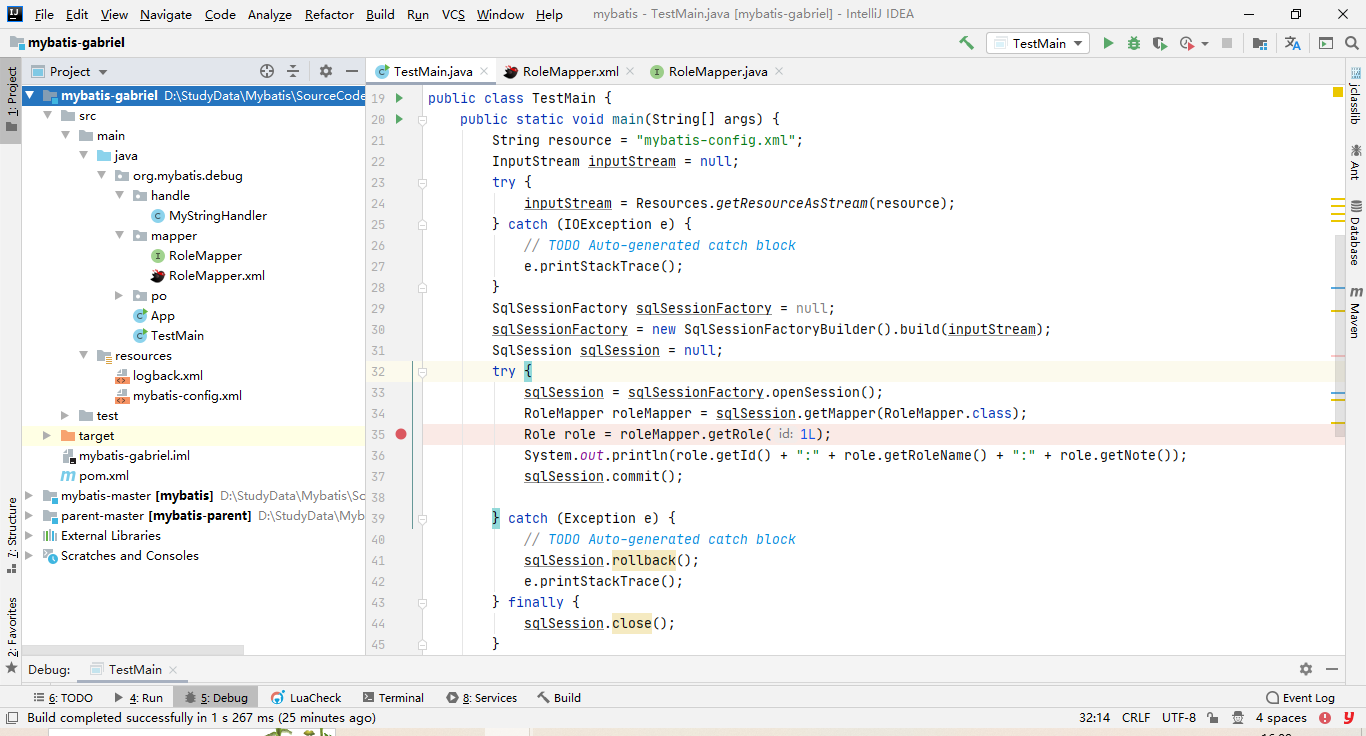
Task: Toggle the Ant side tool window
Action: click(1355, 161)
